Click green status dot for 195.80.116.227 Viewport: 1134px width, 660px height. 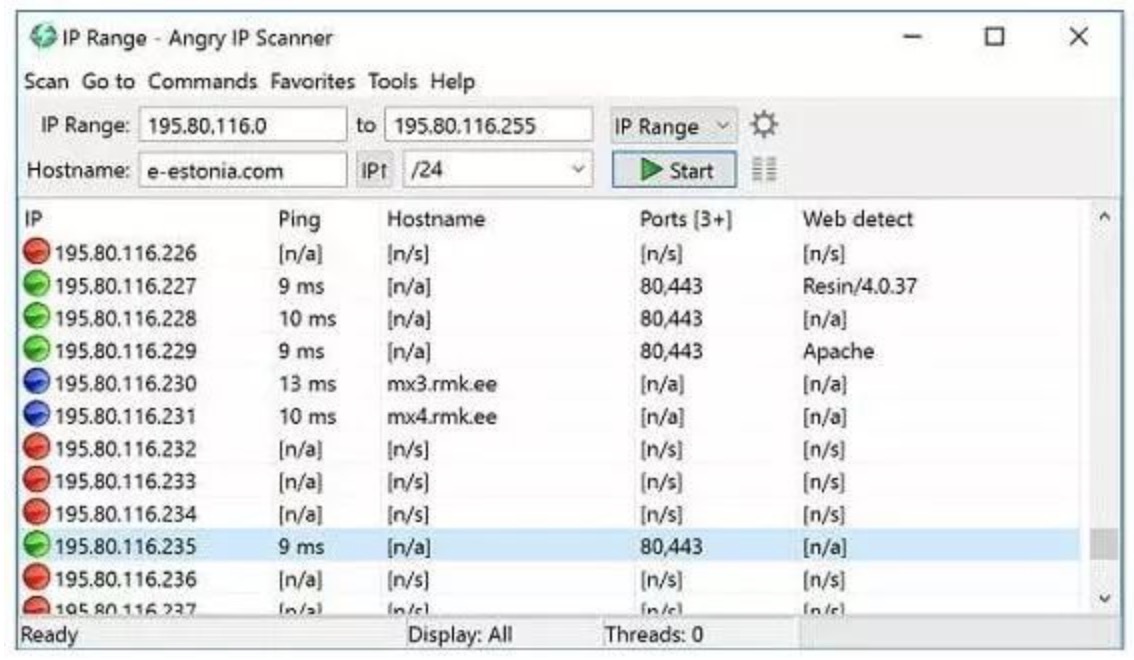pyautogui.click(x=36, y=284)
